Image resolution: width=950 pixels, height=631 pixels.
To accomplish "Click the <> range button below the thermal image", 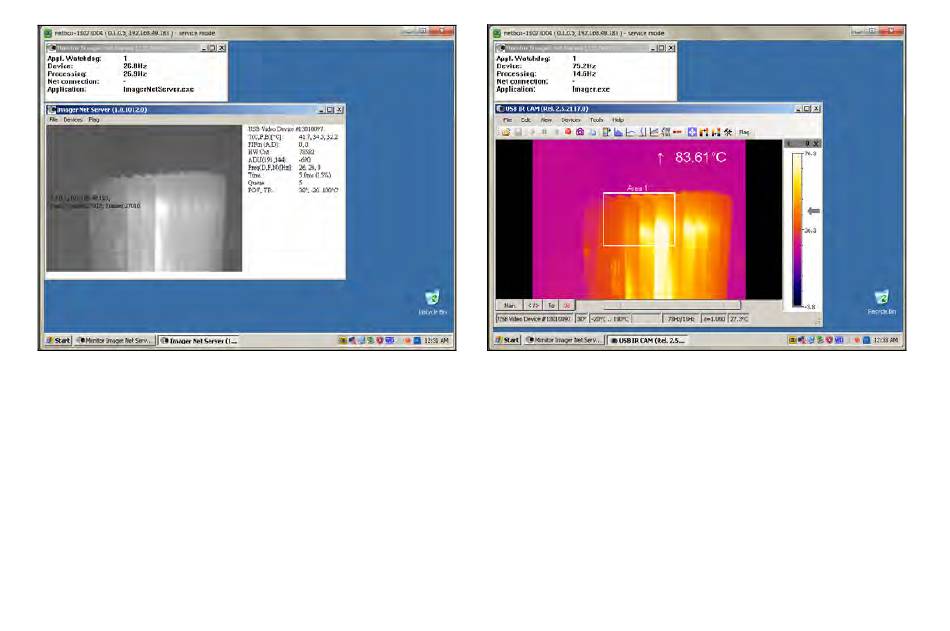I will point(533,305).
